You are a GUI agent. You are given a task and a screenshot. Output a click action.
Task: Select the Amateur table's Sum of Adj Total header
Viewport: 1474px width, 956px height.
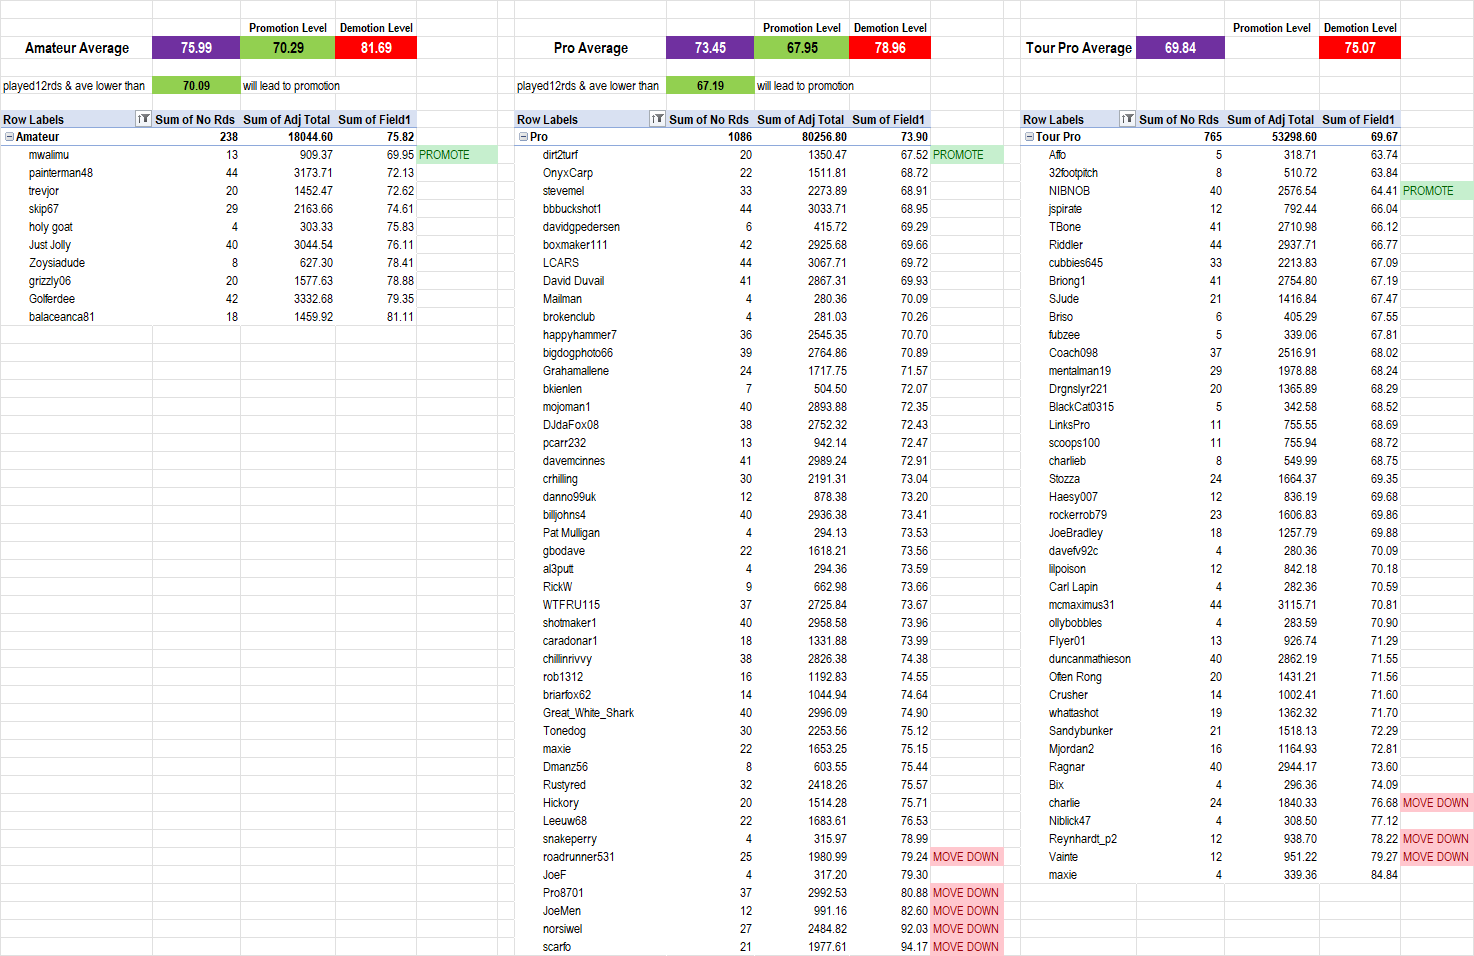[287, 119]
